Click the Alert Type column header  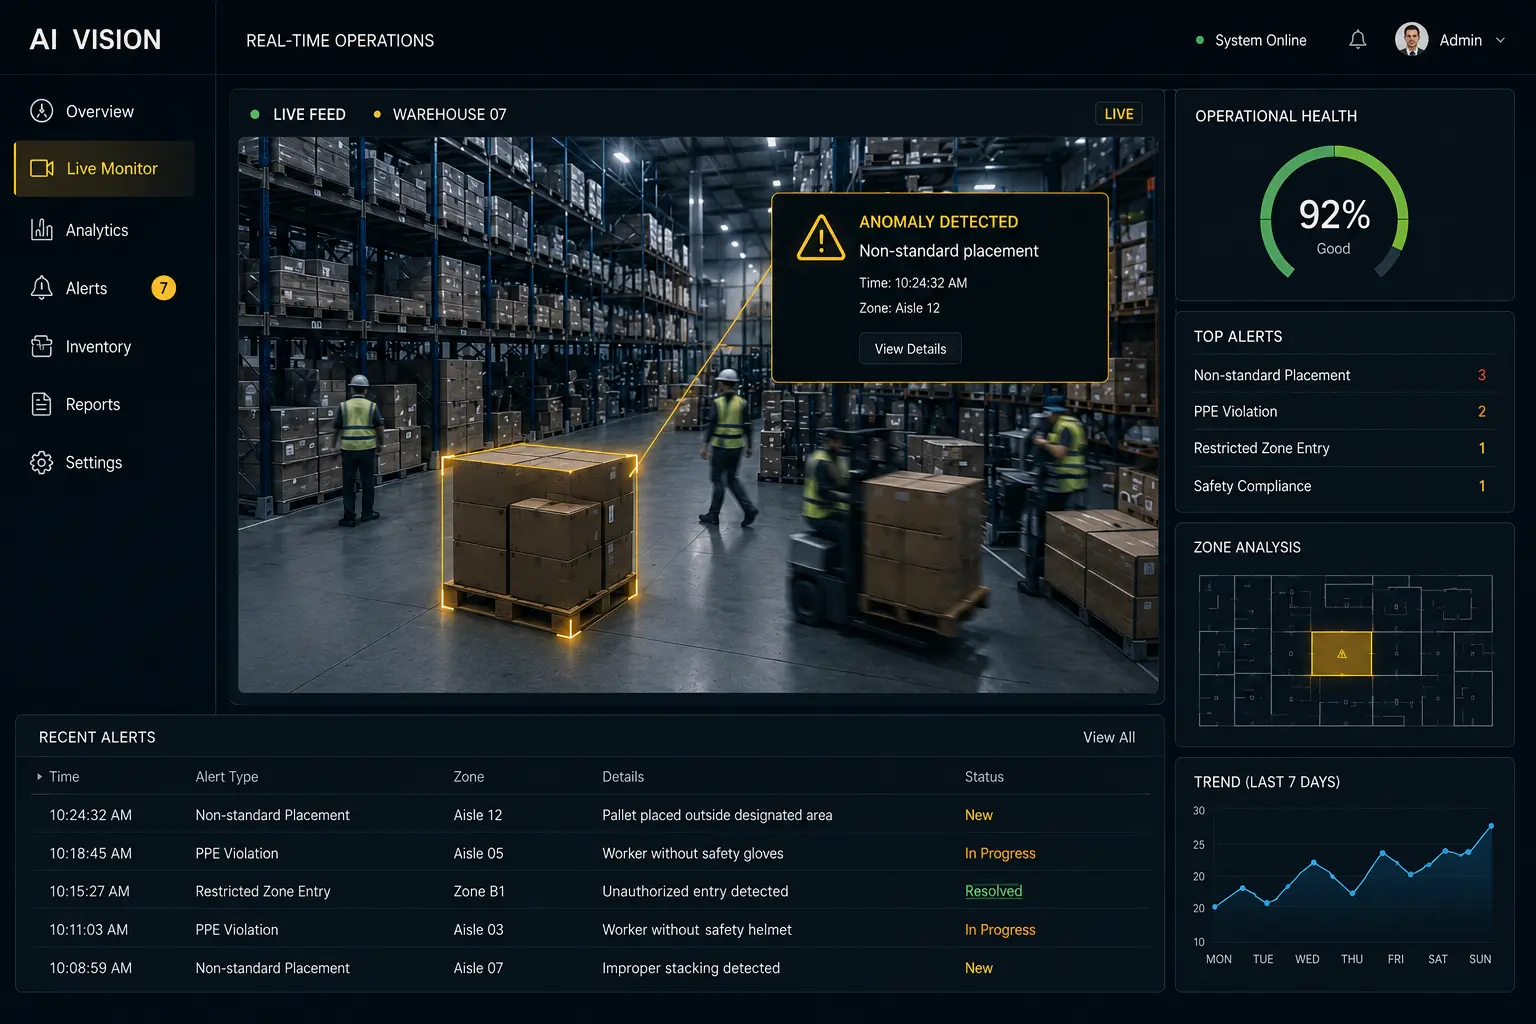pyautogui.click(x=226, y=777)
